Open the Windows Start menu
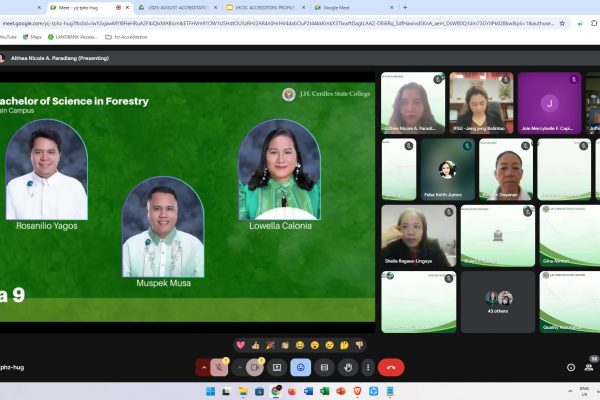The image size is (600, 400). point(210,391)
